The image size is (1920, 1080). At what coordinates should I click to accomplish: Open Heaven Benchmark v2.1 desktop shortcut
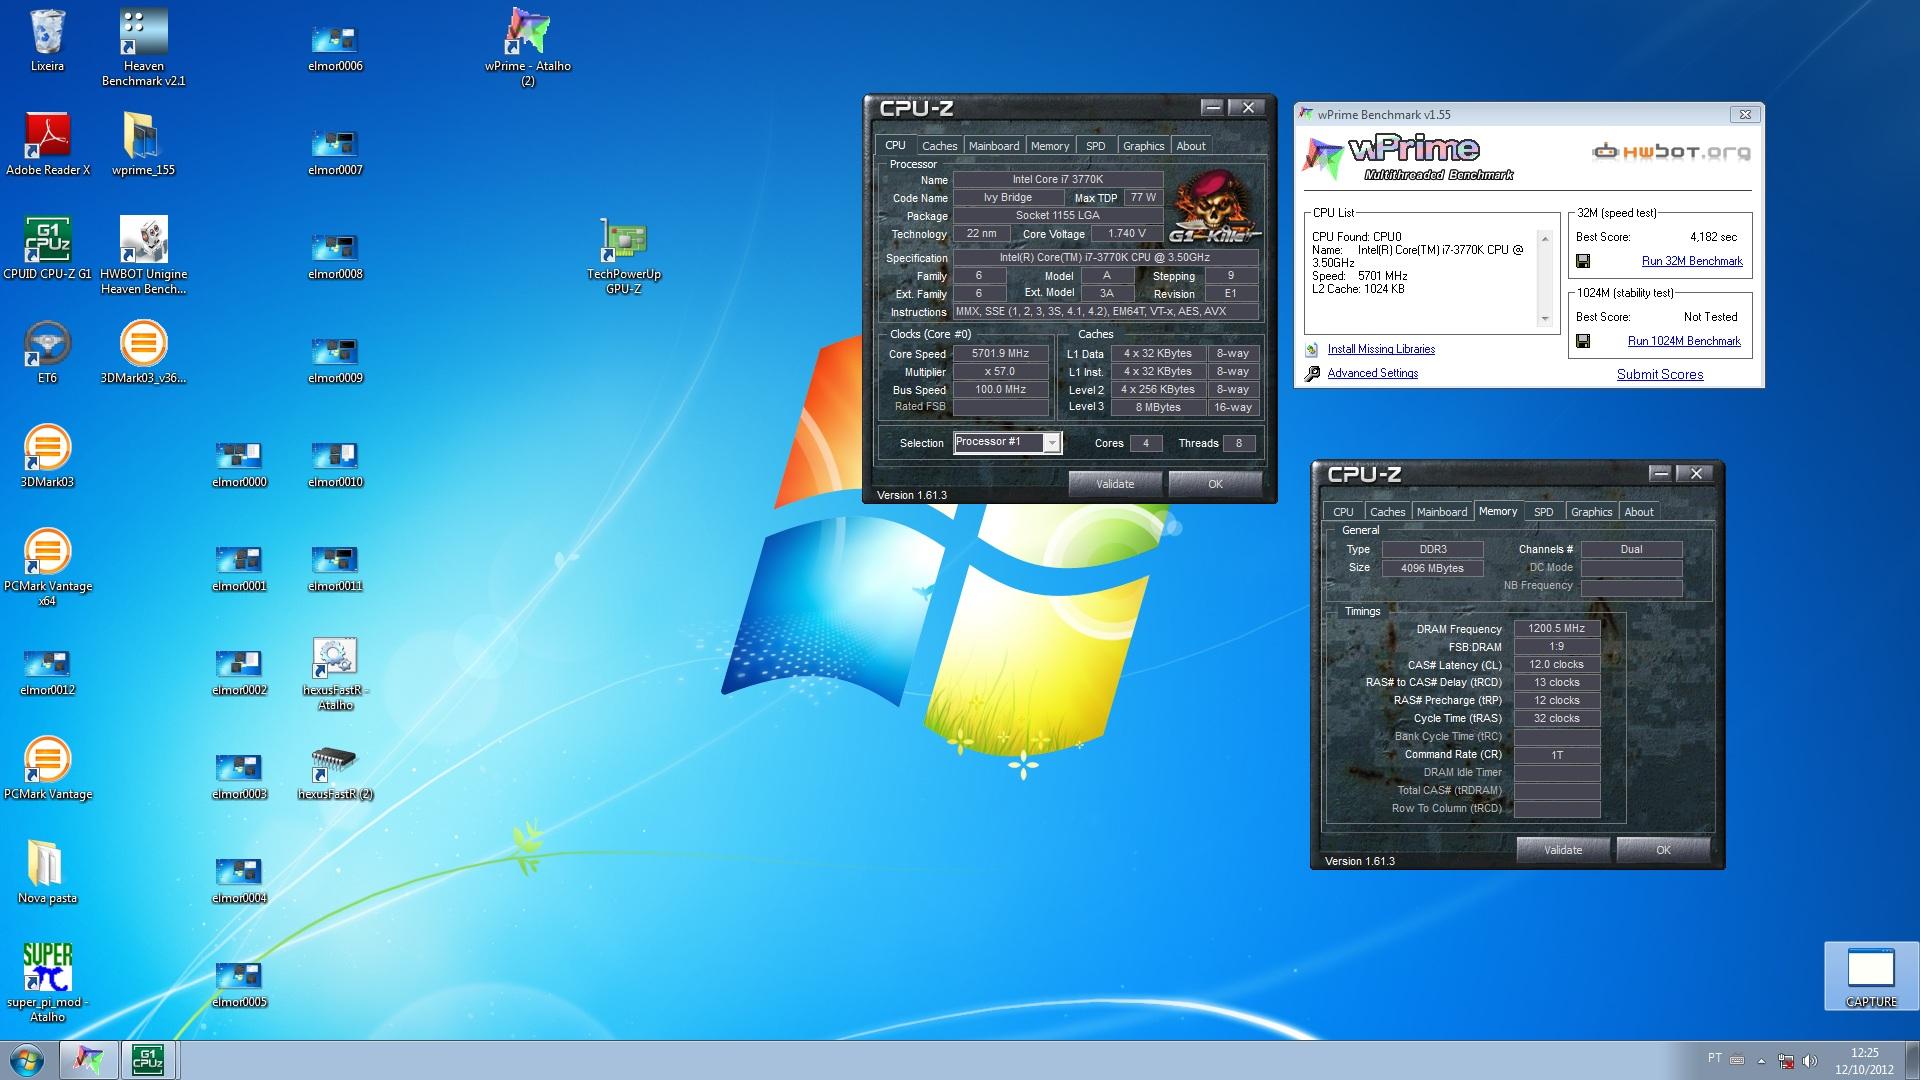coord(143,47)
